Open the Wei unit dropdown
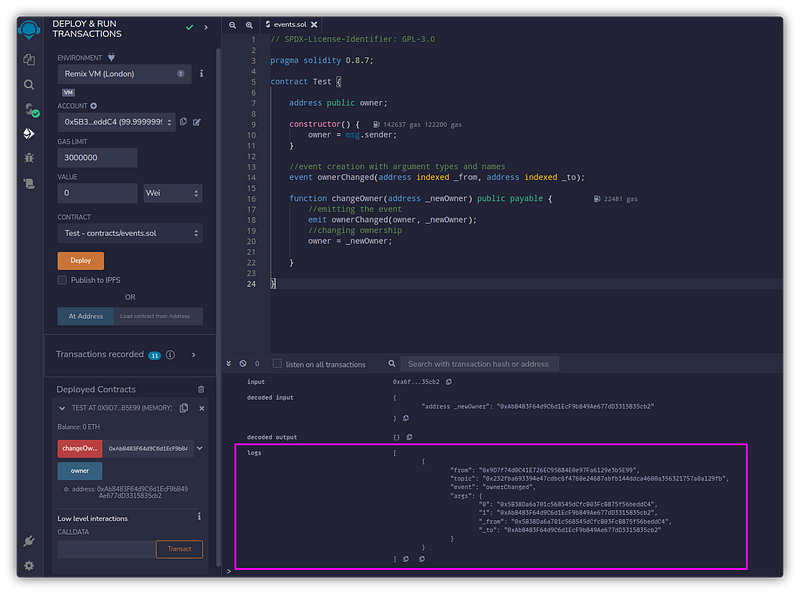 coord(172,193)
